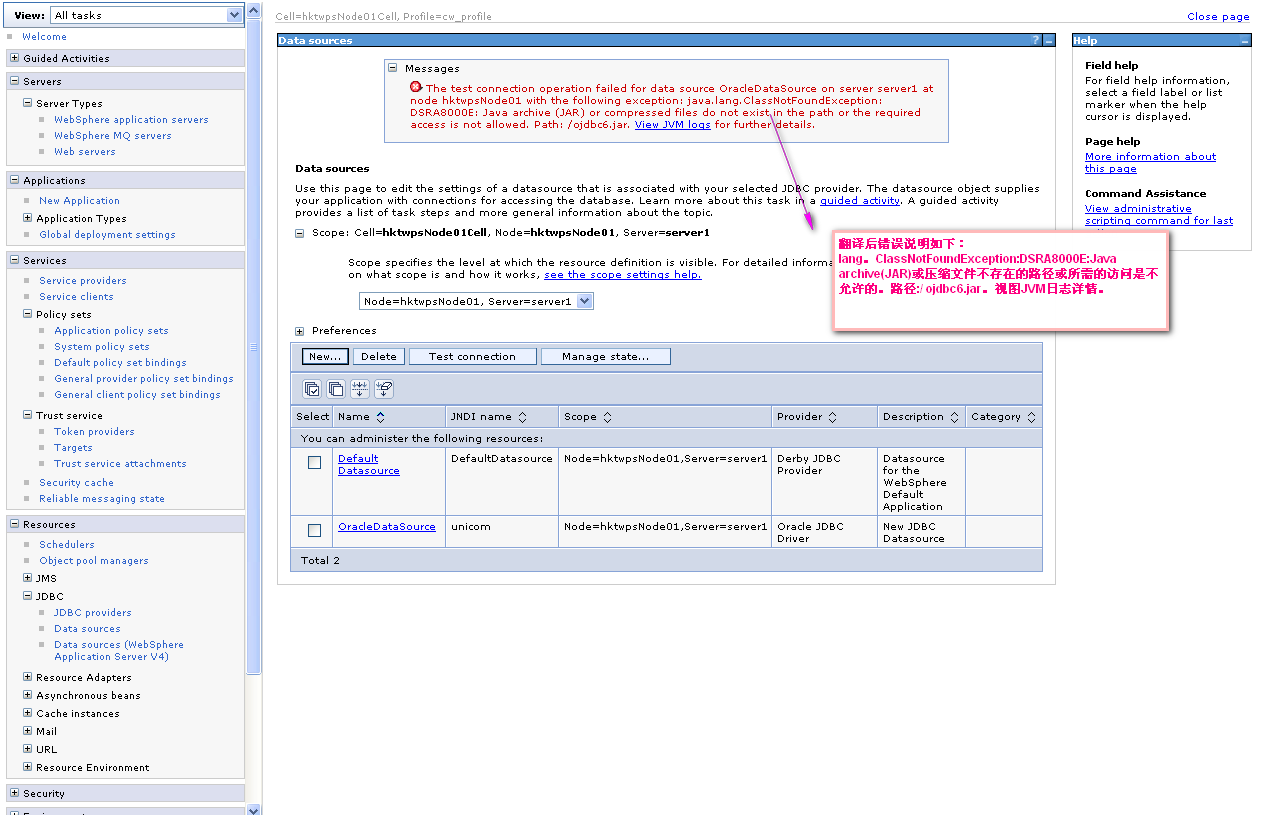This screenshot has width=1275, height=815.
Task: Open Data sources navigation item
Action: (87, 629)
